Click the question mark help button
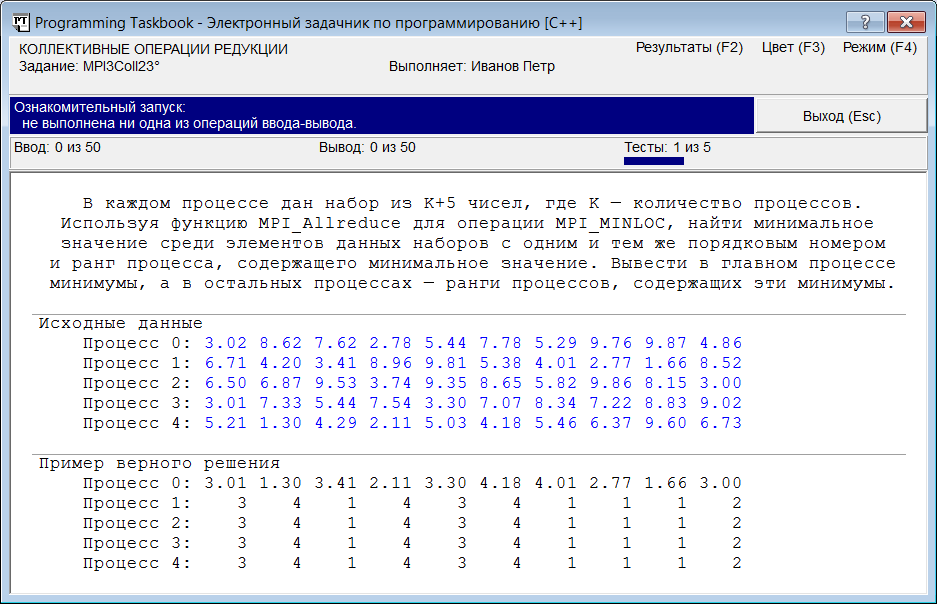The image size is (937, 604). click(x=865, y=22)
